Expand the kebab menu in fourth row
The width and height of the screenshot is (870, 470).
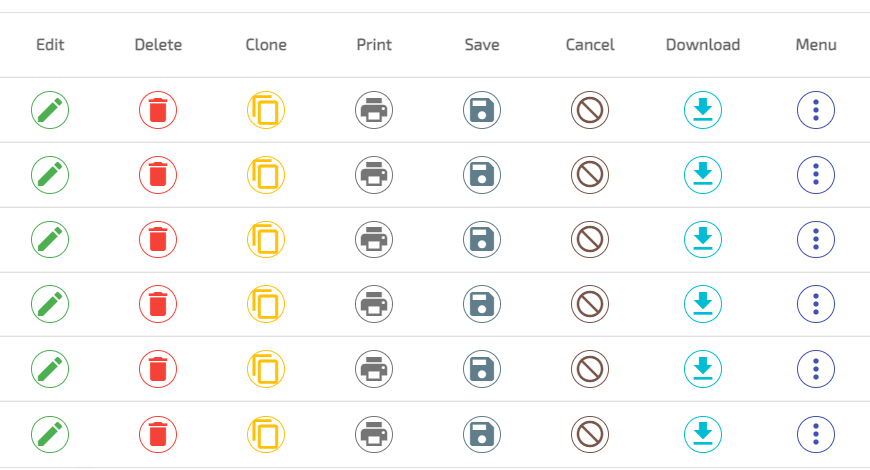click(816, 304)
